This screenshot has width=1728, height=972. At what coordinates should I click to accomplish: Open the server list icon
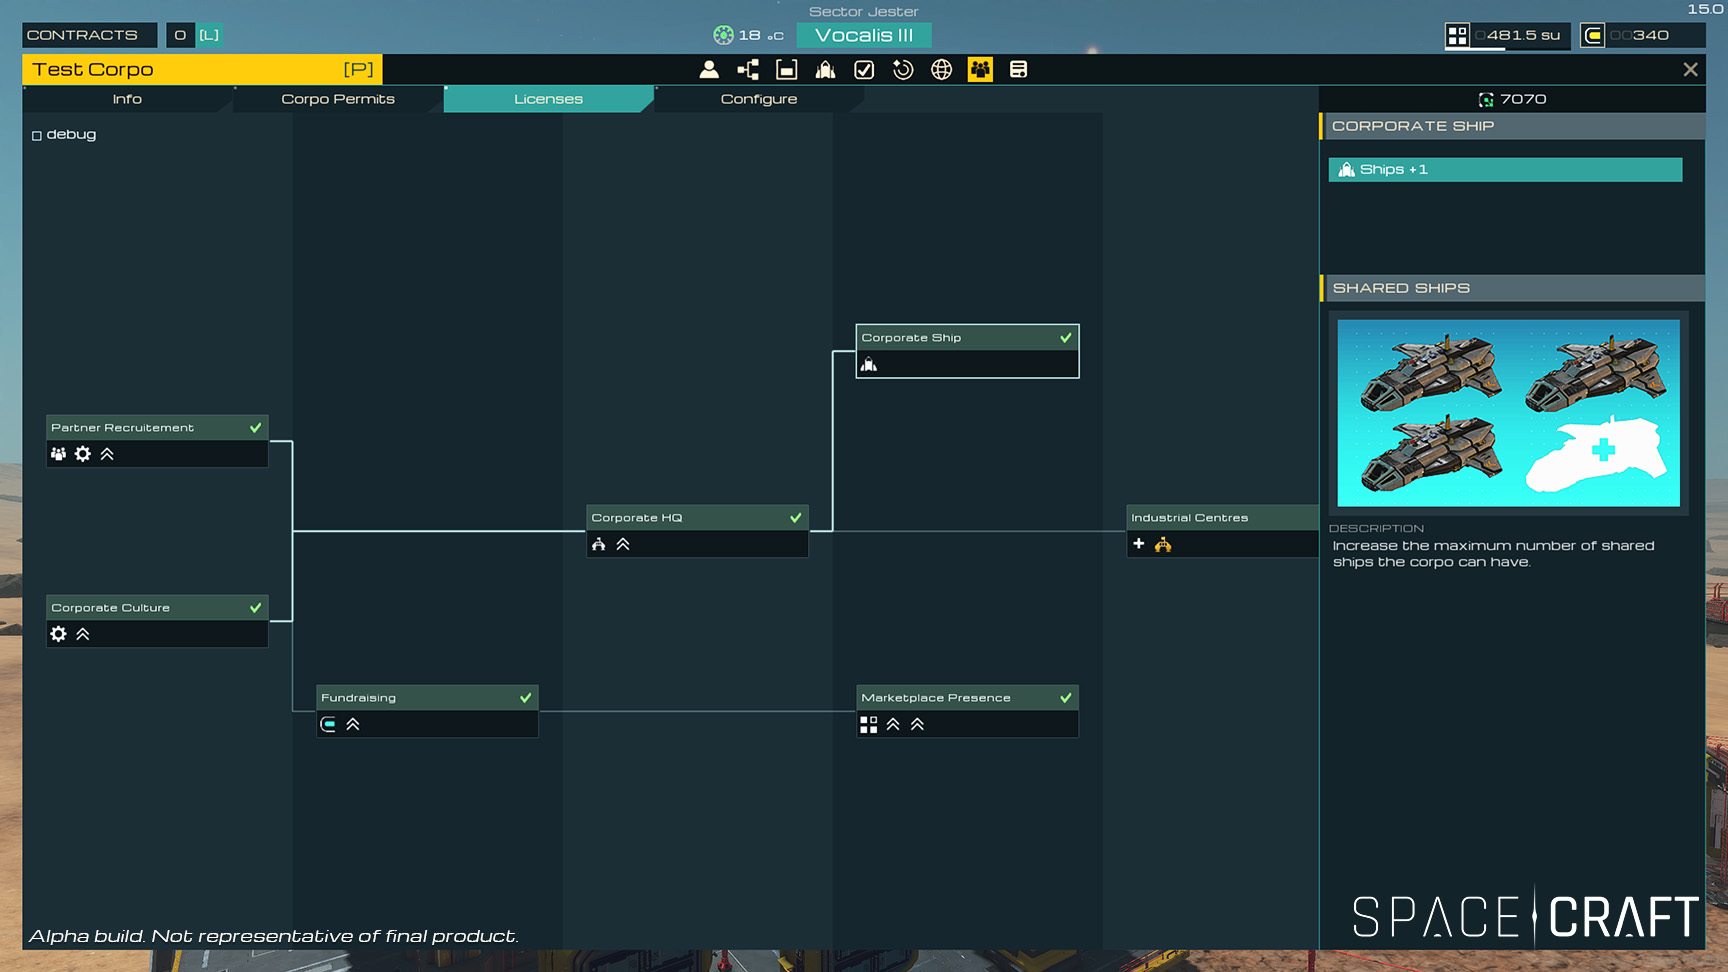point(1018,69)
